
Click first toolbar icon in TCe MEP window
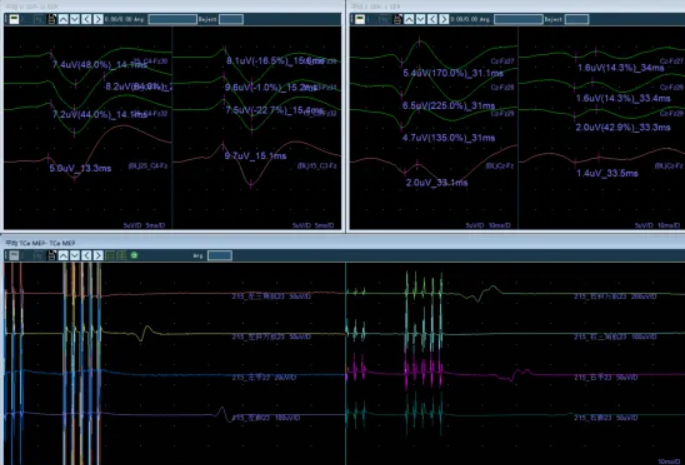pyautogui.click(x=14, y=255)
